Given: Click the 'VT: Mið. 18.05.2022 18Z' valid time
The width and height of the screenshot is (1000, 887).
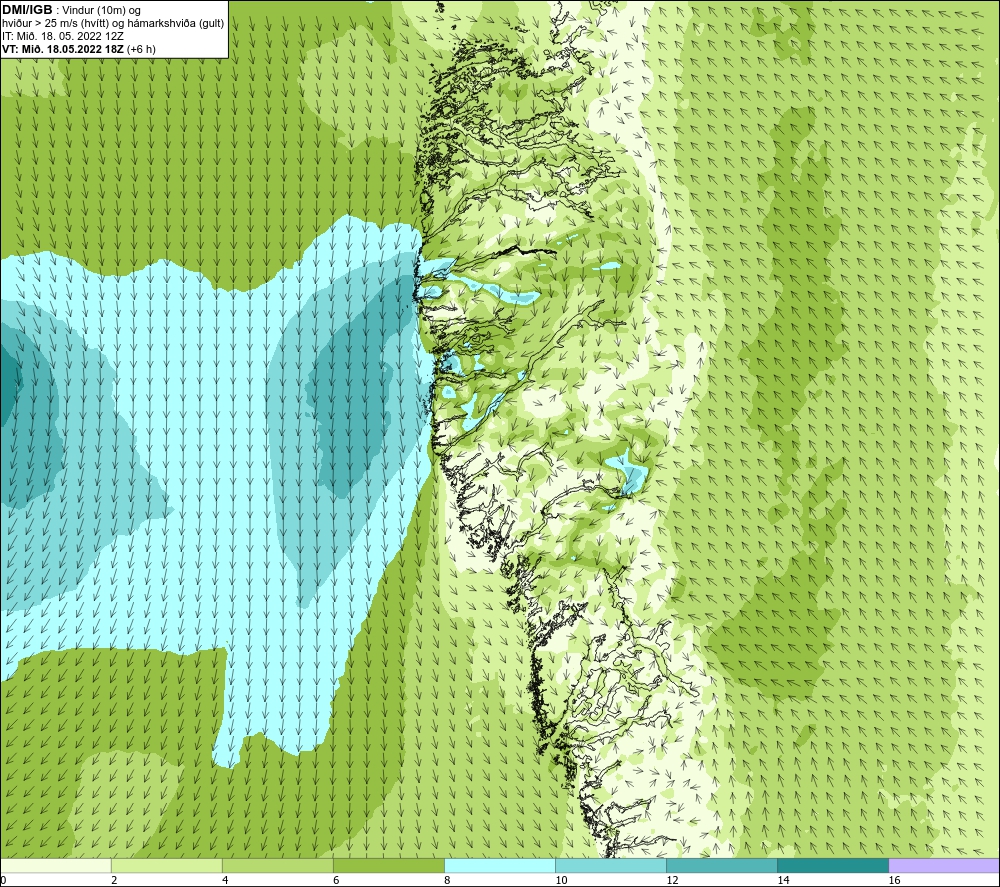Looking at the screenshot, I should 63,49.
